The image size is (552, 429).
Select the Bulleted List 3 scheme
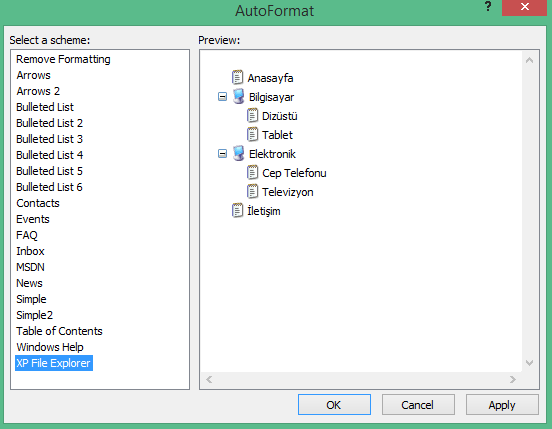pyautogui.click(x=50, y=139)
